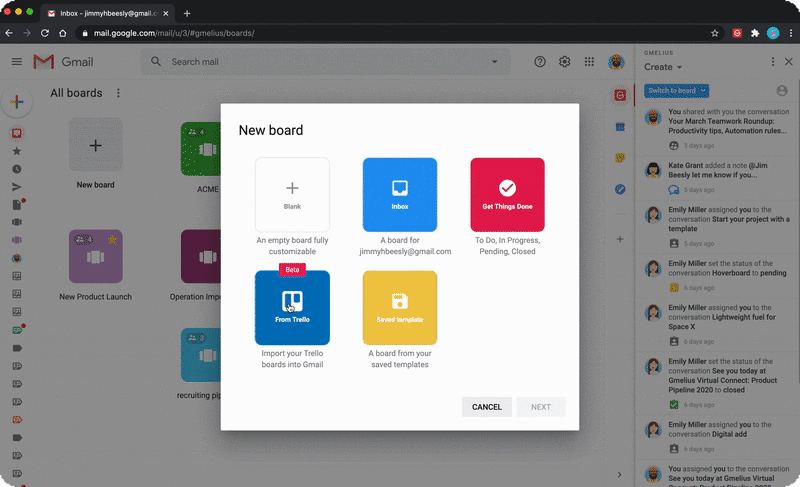Open the Gmail main menu hamburger
Viewport: 800px width, 487px height.
pyautogui.click(x=17, y=62)
